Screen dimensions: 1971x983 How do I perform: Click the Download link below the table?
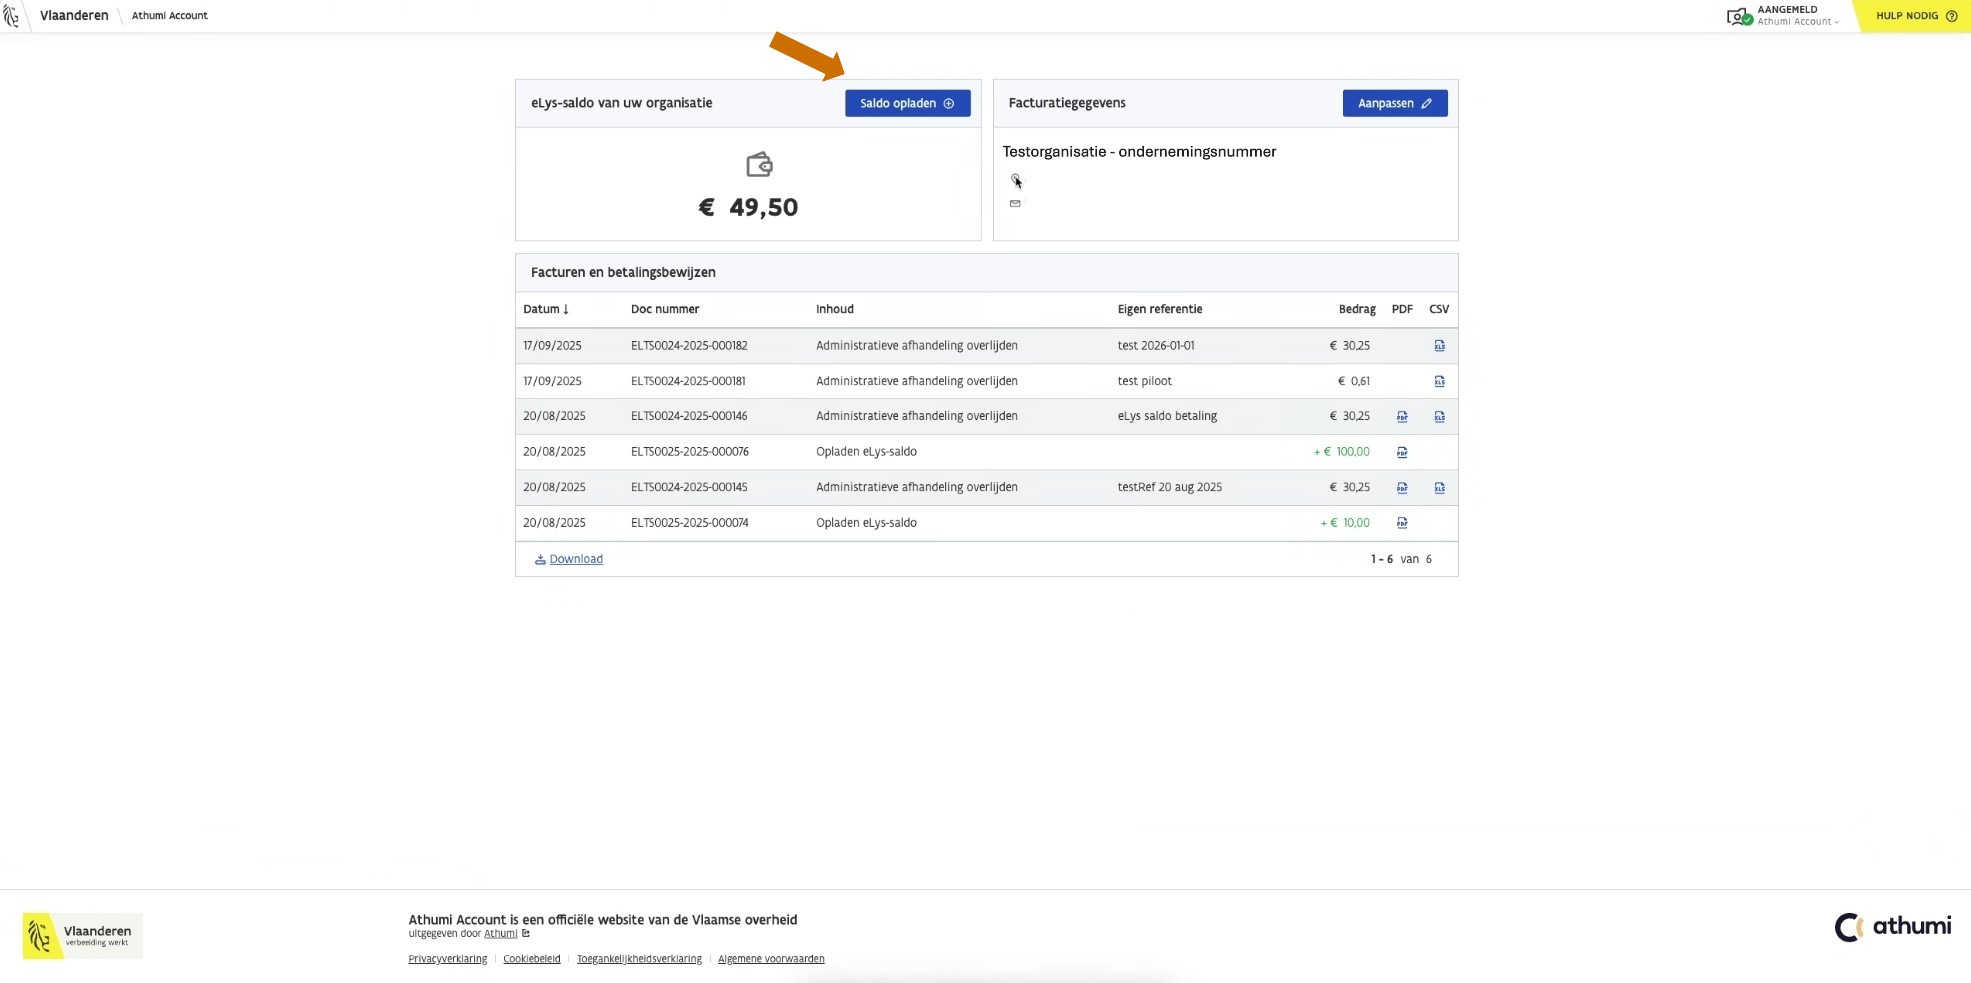click(x=575, y=559)
